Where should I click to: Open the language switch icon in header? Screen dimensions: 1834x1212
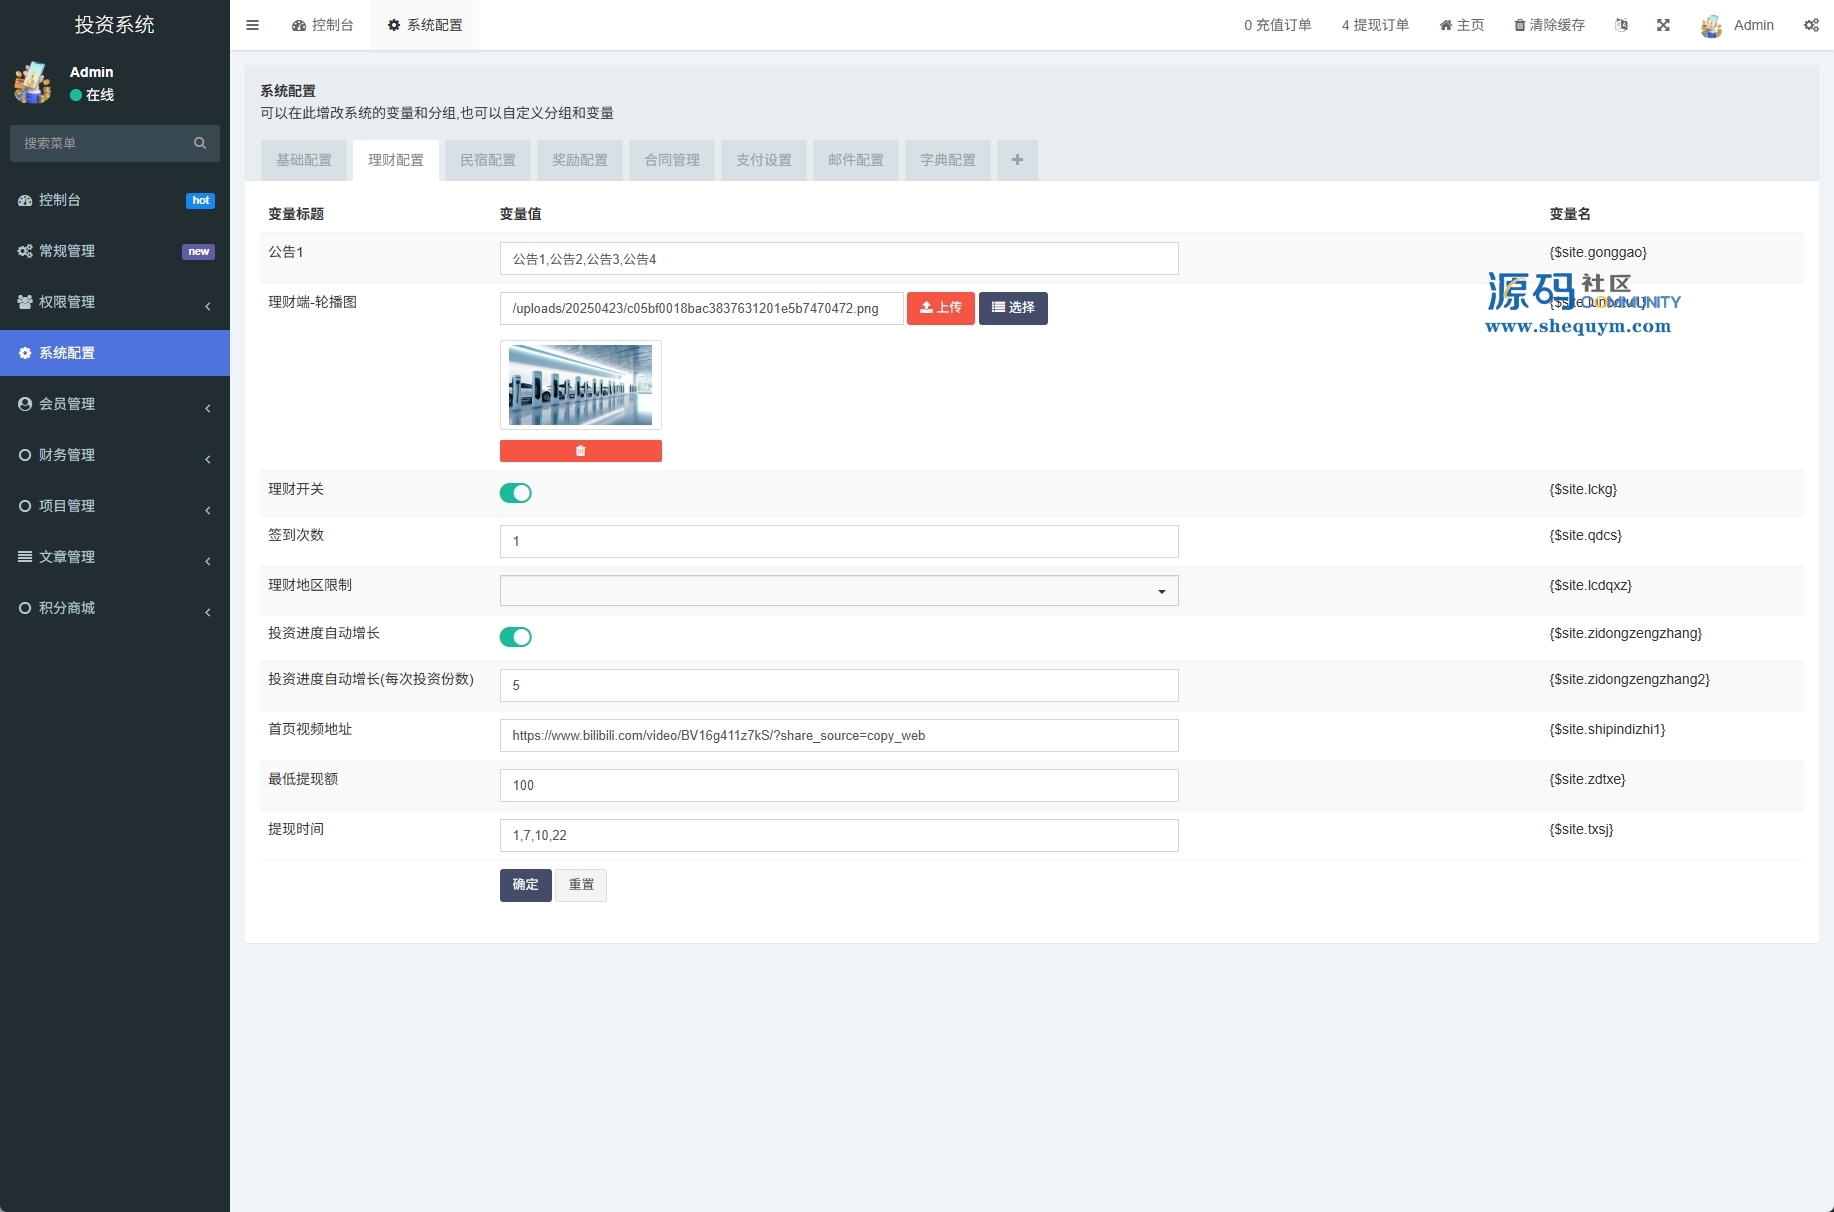click(x=1621, y=25)
